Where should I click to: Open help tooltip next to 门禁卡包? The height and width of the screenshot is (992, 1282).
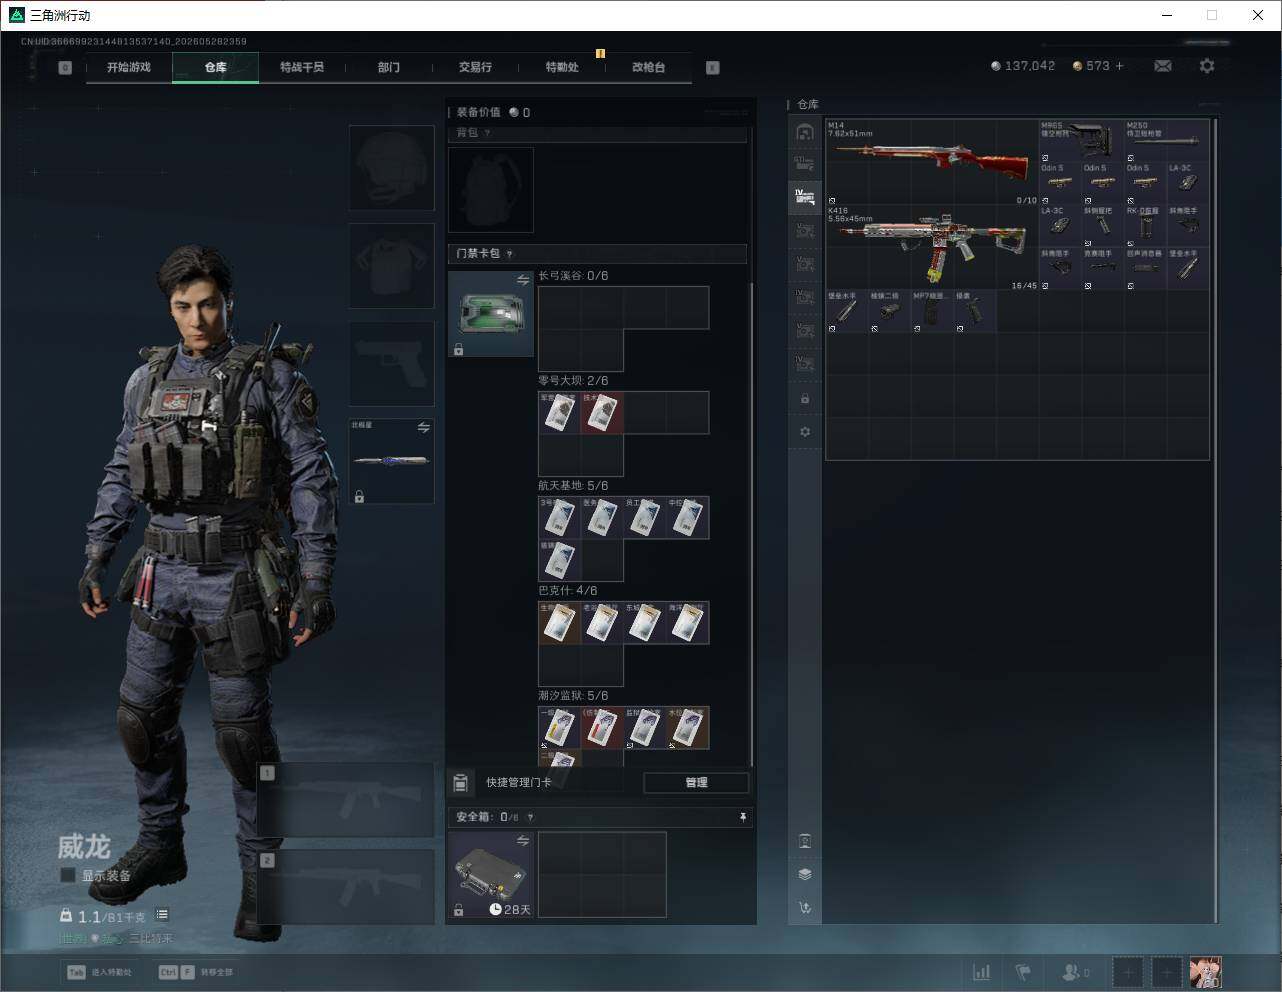click(509, 254)
